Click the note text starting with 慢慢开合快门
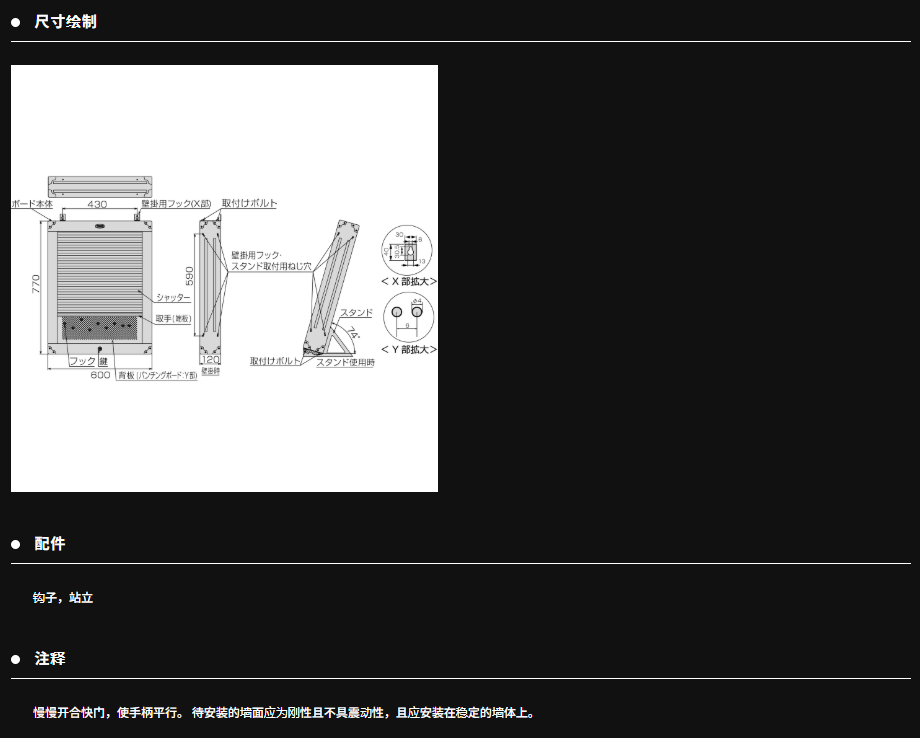Viewport: 920px width, 738px height. 285,713
